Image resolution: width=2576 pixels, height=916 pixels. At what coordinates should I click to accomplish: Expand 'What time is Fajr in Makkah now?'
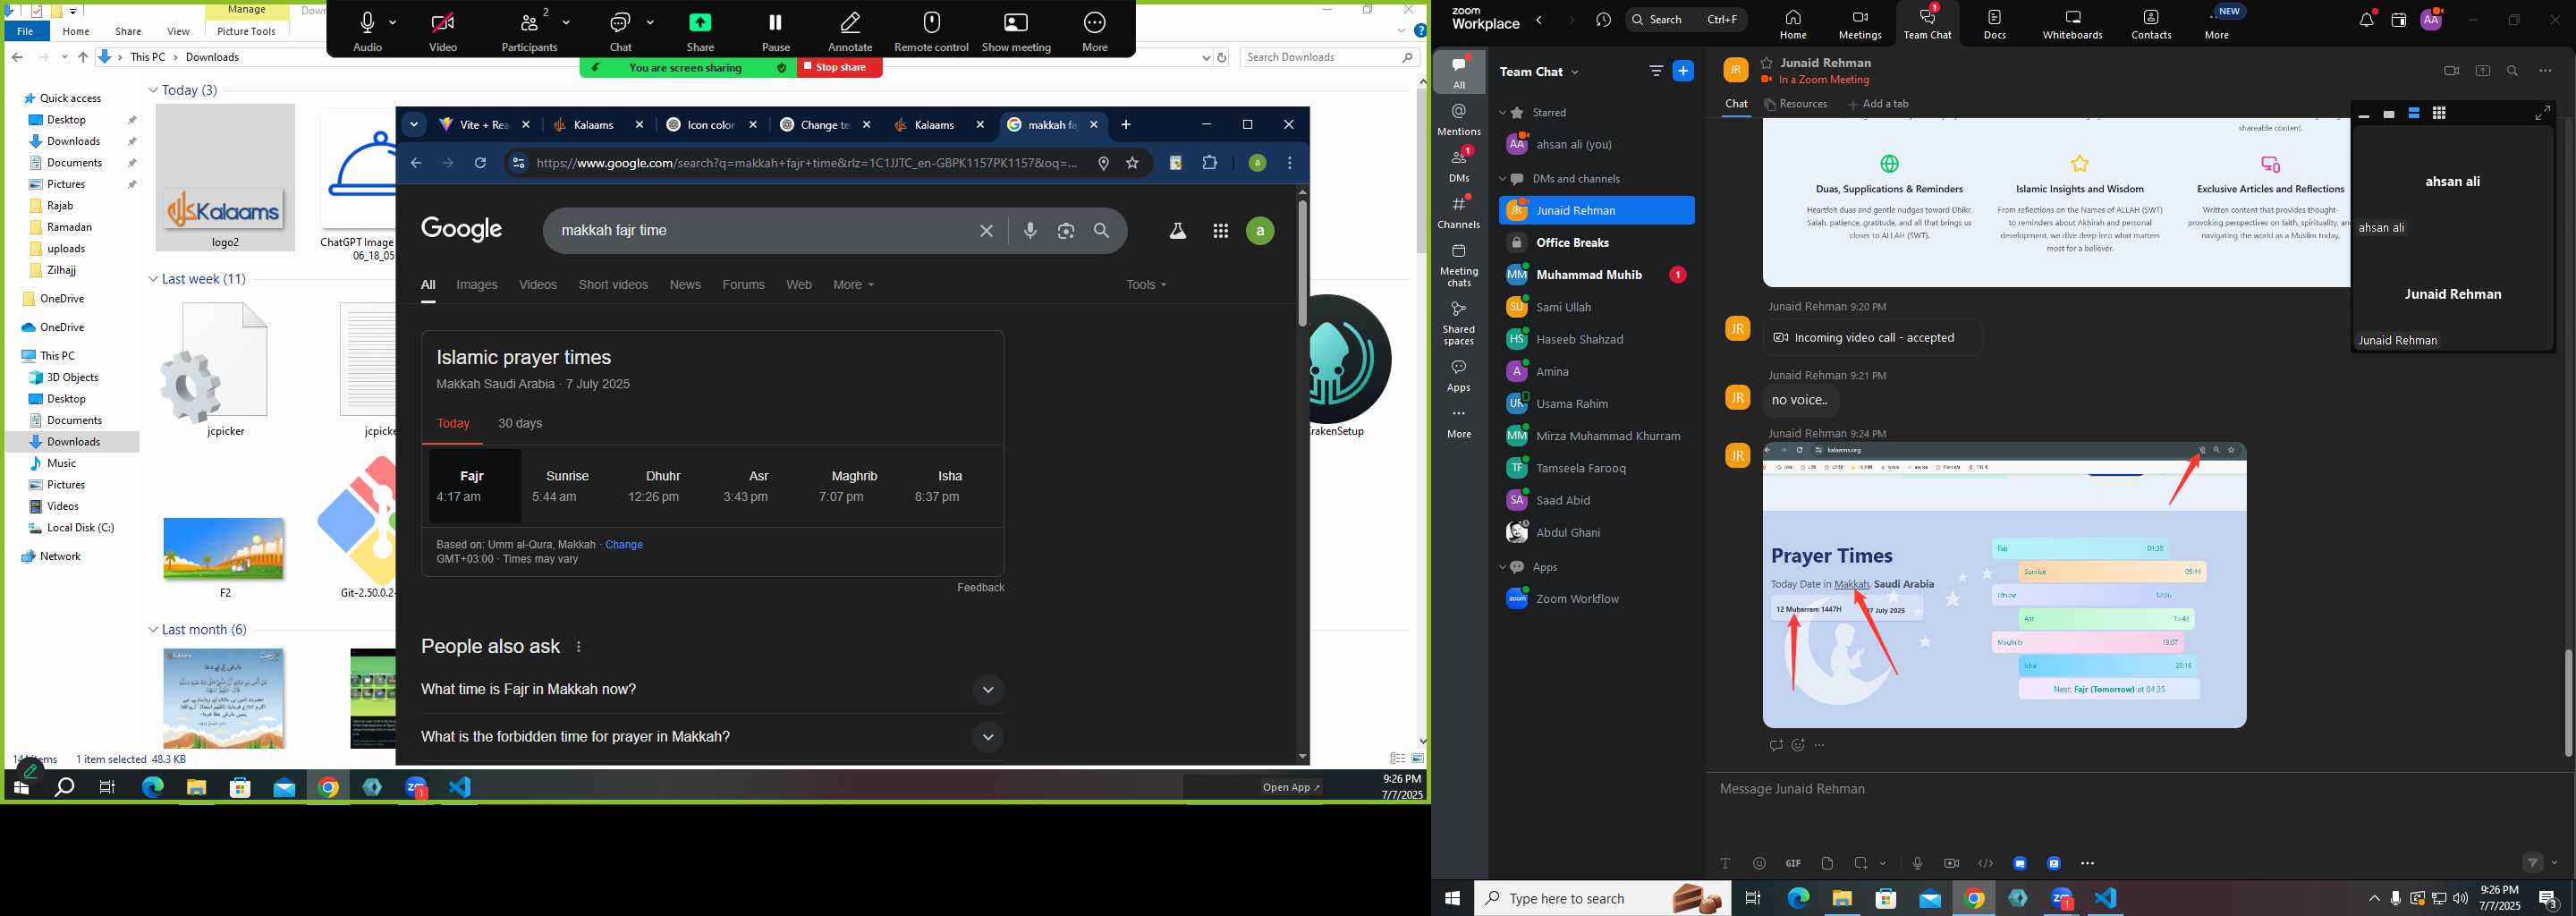click(x=712, y=689)
